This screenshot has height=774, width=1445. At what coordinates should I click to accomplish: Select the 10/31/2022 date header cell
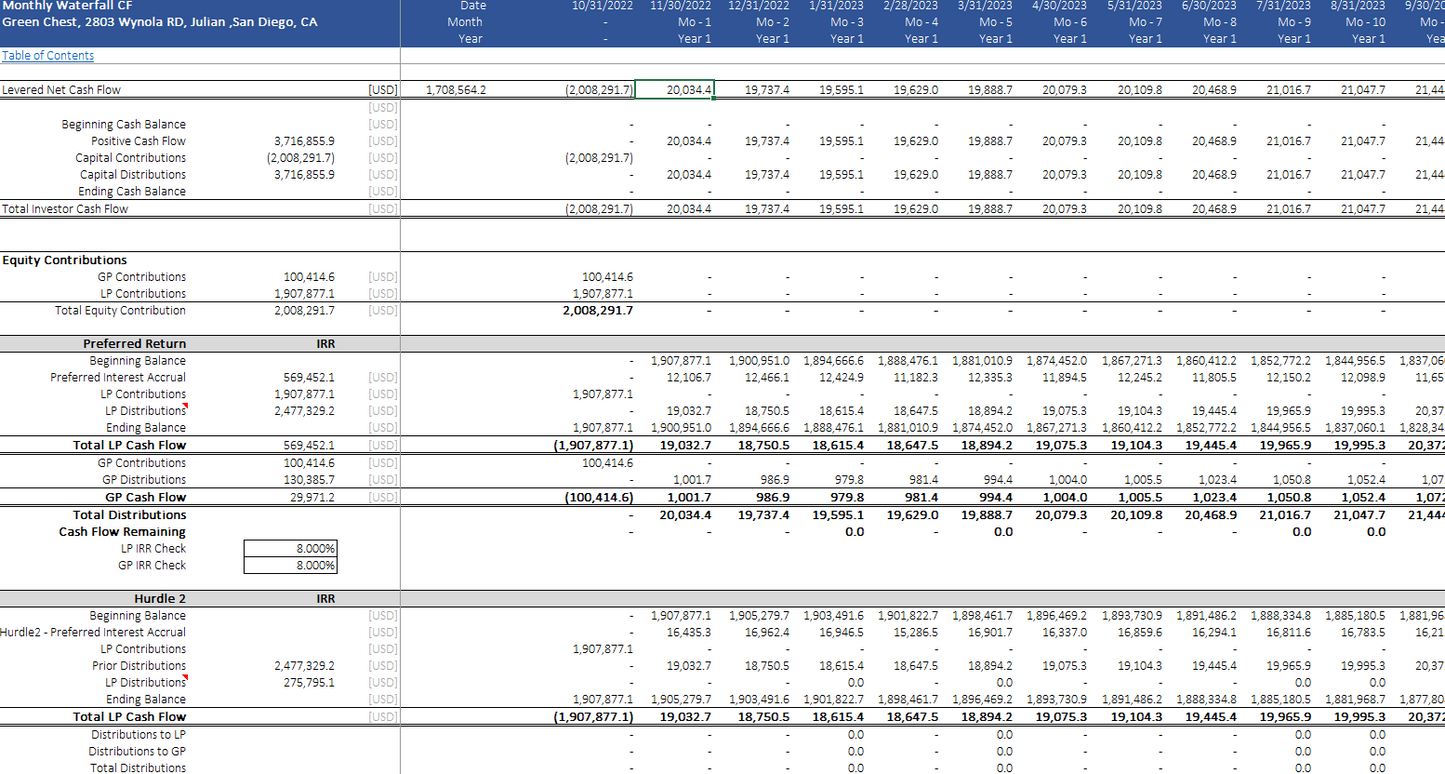point(602,6)
